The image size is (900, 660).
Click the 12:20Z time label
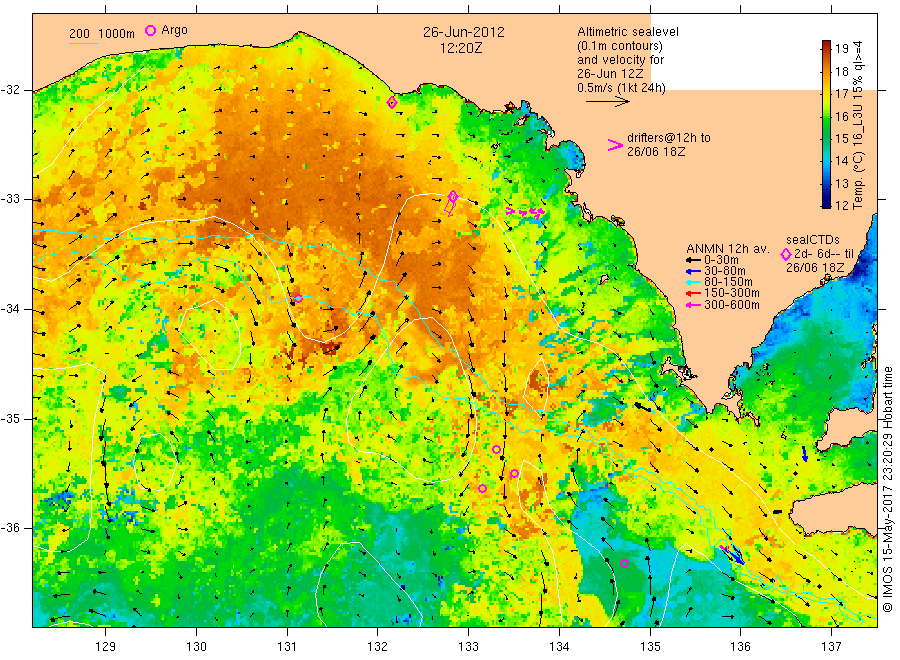[461, 48]
